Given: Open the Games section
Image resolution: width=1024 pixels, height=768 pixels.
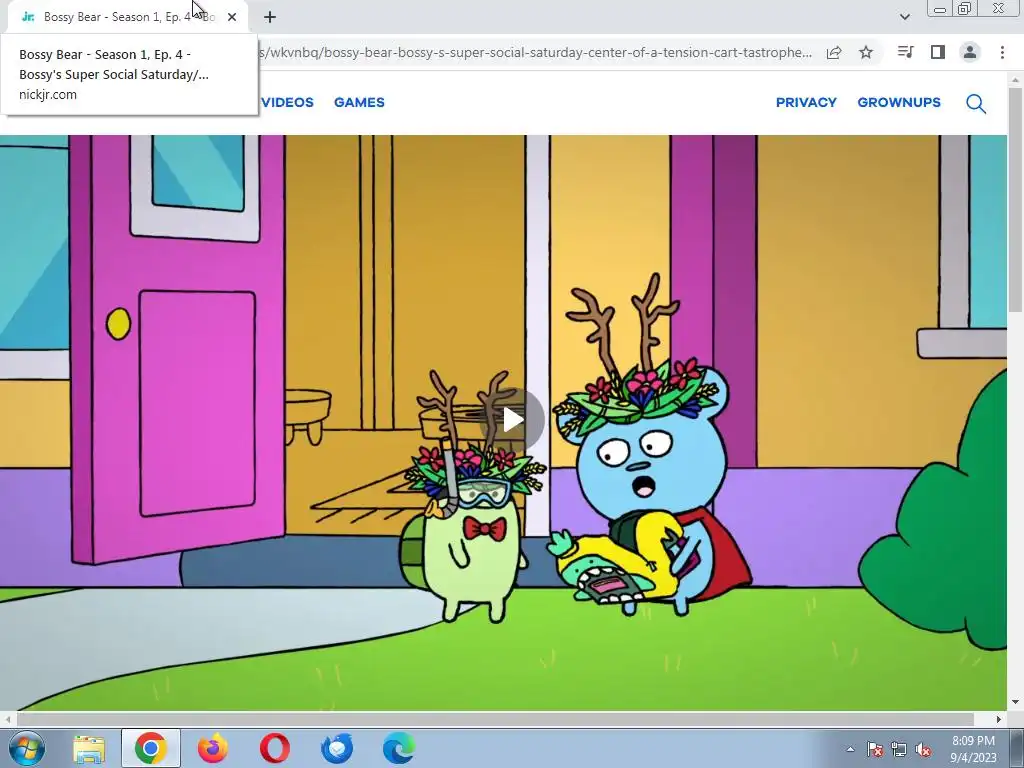Looking at the screenshot, I should (359, 103).
